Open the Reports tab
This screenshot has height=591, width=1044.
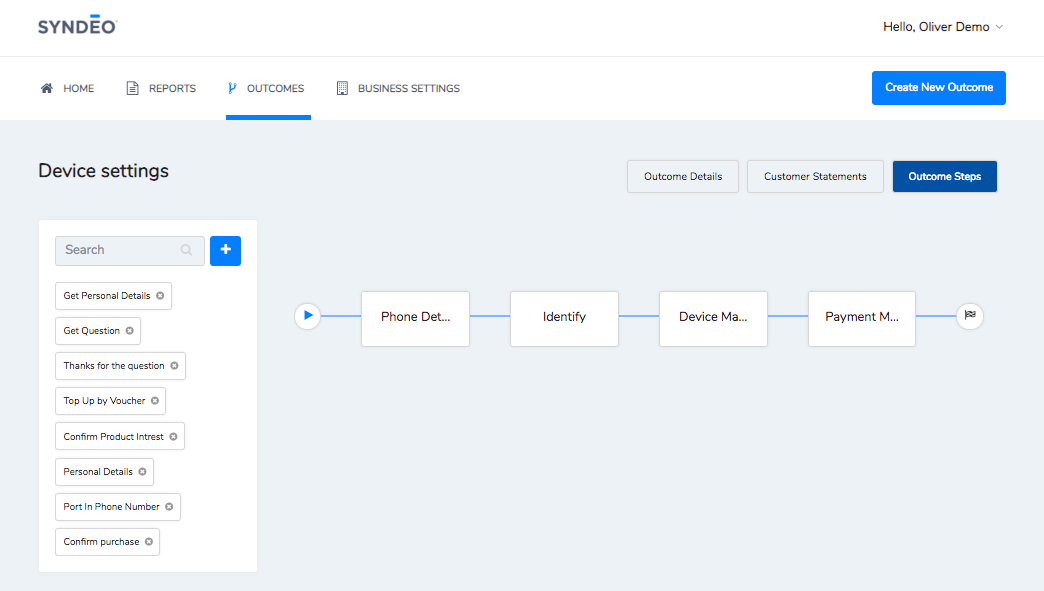161,88
